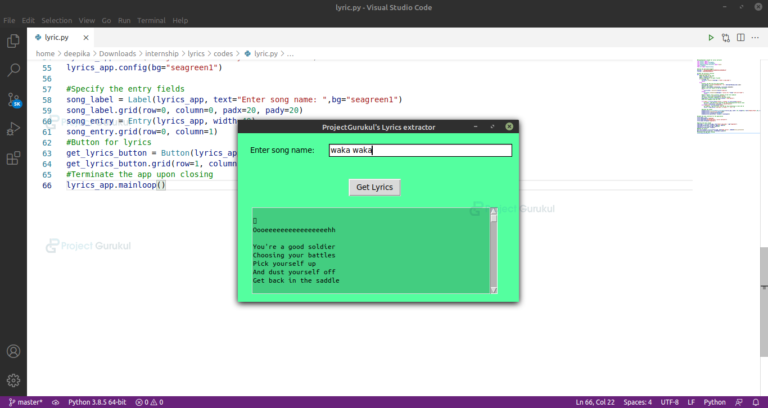
Task: Select Python 3.8.5 64-bit interpreter
Action: pos(97,402)
